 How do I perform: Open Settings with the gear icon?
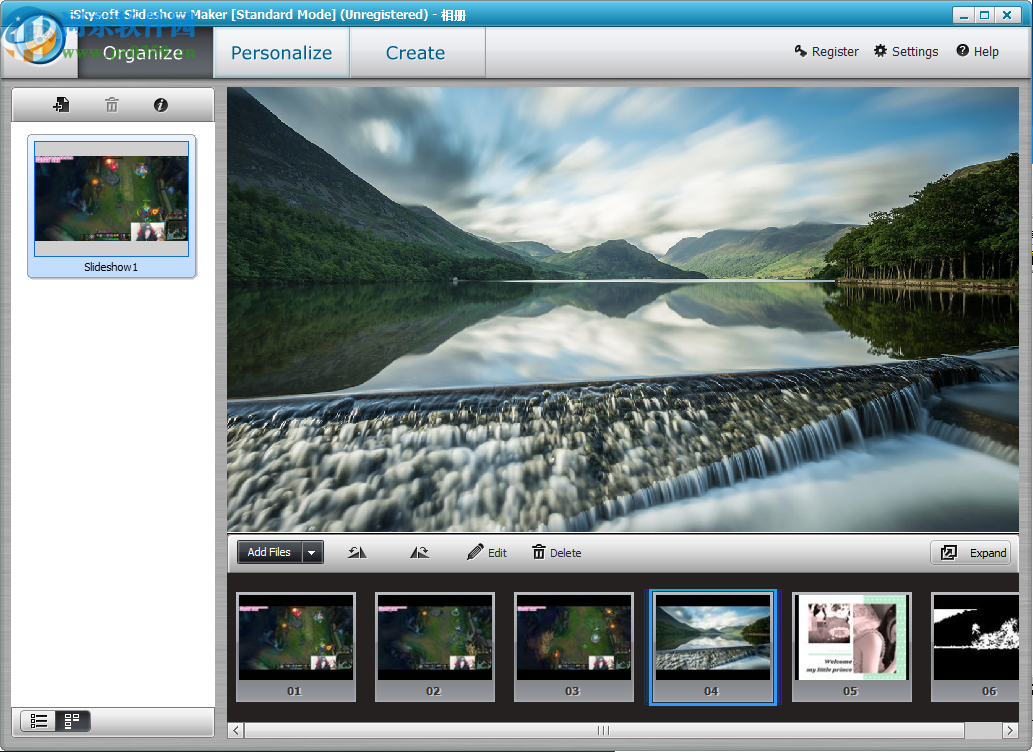pyautogui.click(x=905, y=51)
